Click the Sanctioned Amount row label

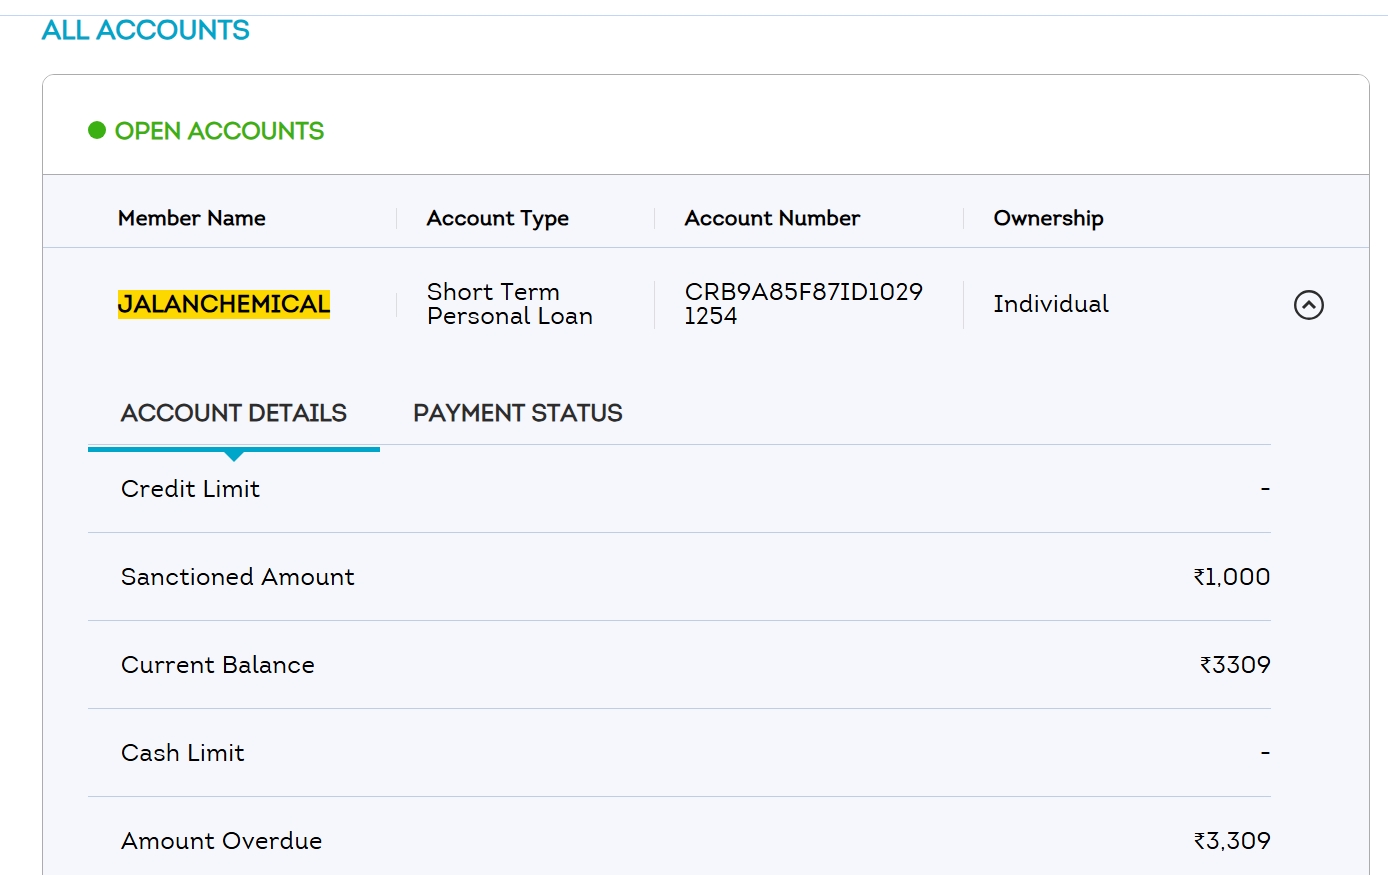[237, 577]
